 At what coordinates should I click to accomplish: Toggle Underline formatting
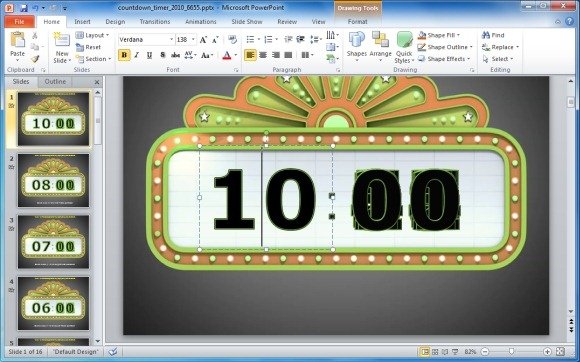(x=149, y=55)
